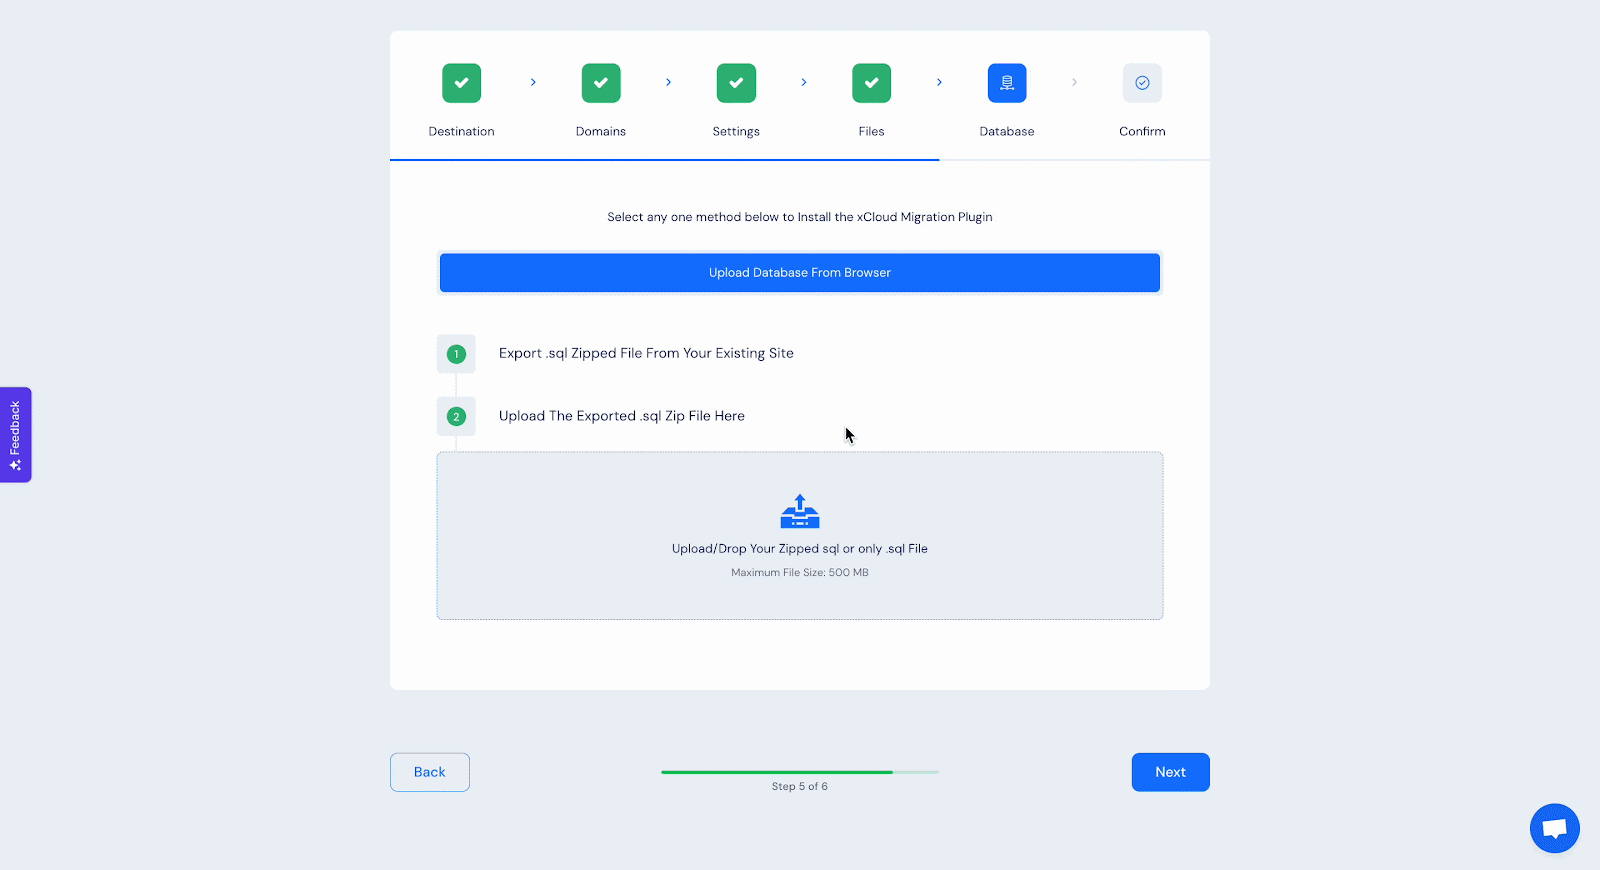Screen dimensions: 1600x870
Task: Click the Destination tab label
Action: click(x=461, y=131)
